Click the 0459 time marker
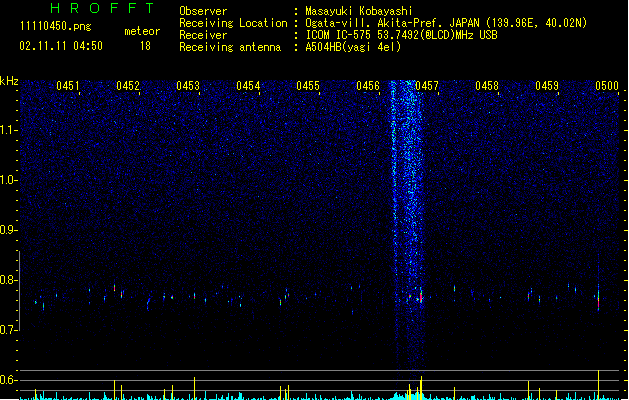Viewport: 629px width, 400px height. coord(547,85)
